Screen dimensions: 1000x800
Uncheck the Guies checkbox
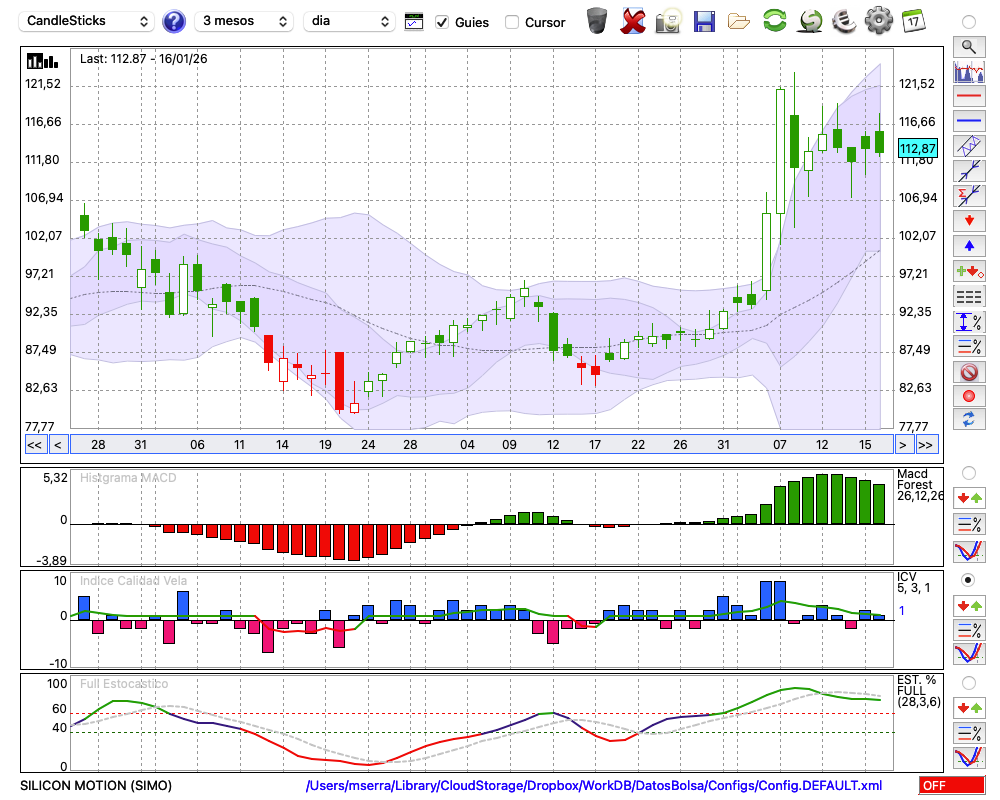[442, 22]
